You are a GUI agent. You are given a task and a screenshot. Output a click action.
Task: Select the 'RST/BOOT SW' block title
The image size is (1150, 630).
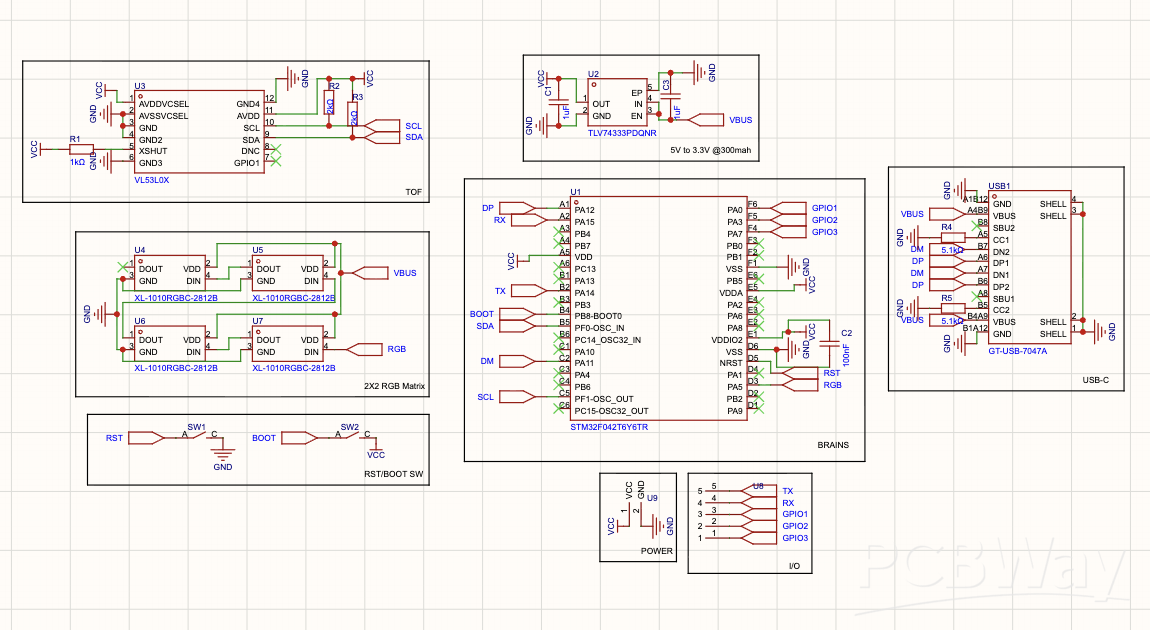[394, 474]
